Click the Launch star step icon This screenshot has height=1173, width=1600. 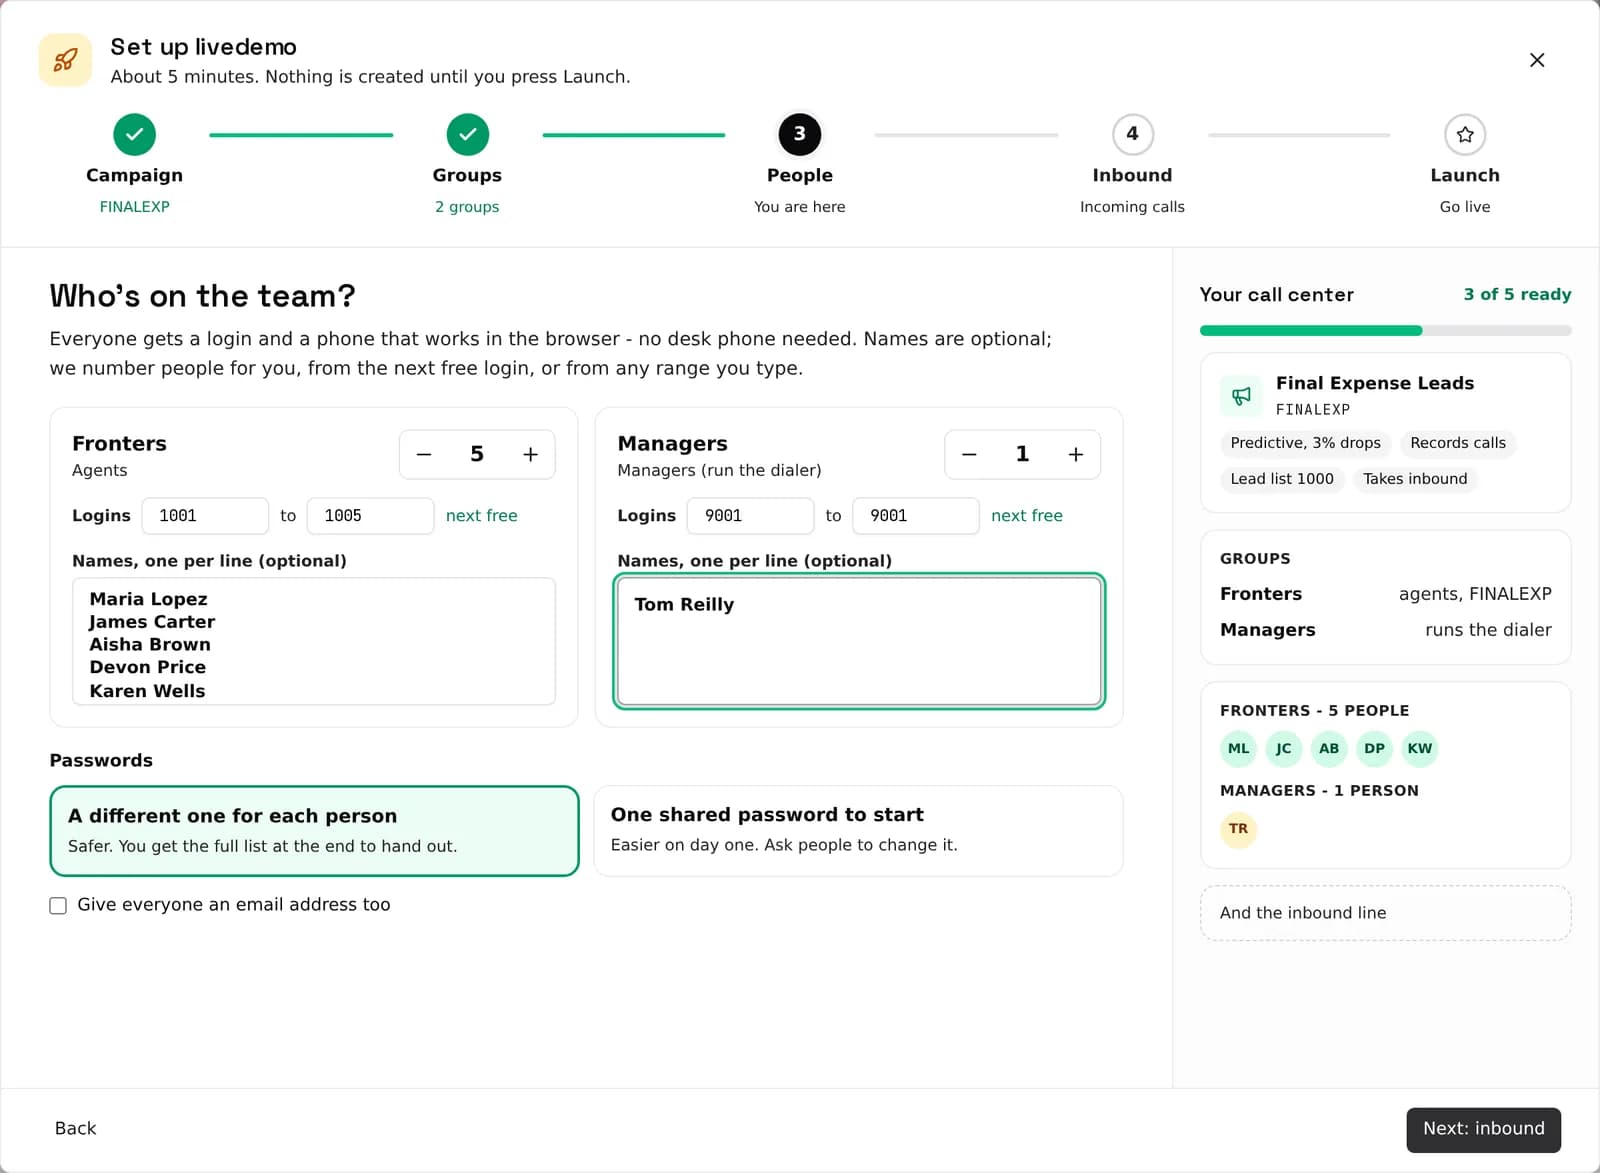coord(1465,134)
